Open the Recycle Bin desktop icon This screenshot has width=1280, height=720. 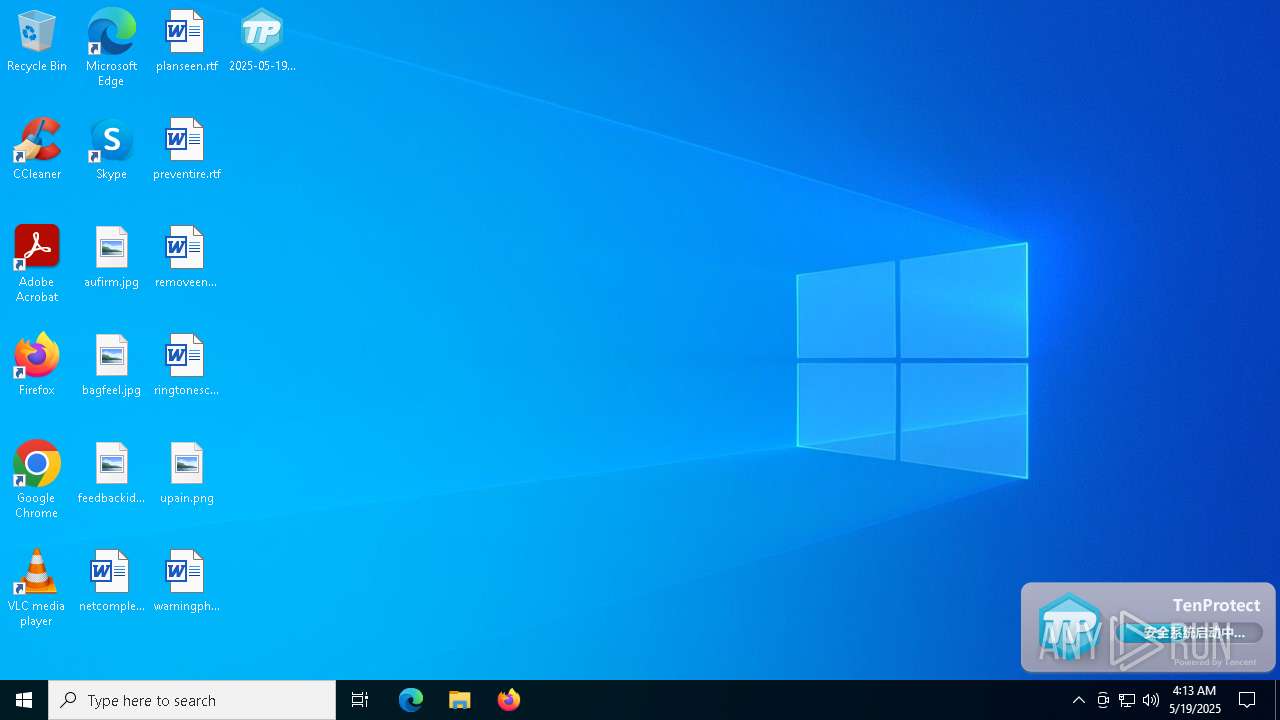(37, 41)
